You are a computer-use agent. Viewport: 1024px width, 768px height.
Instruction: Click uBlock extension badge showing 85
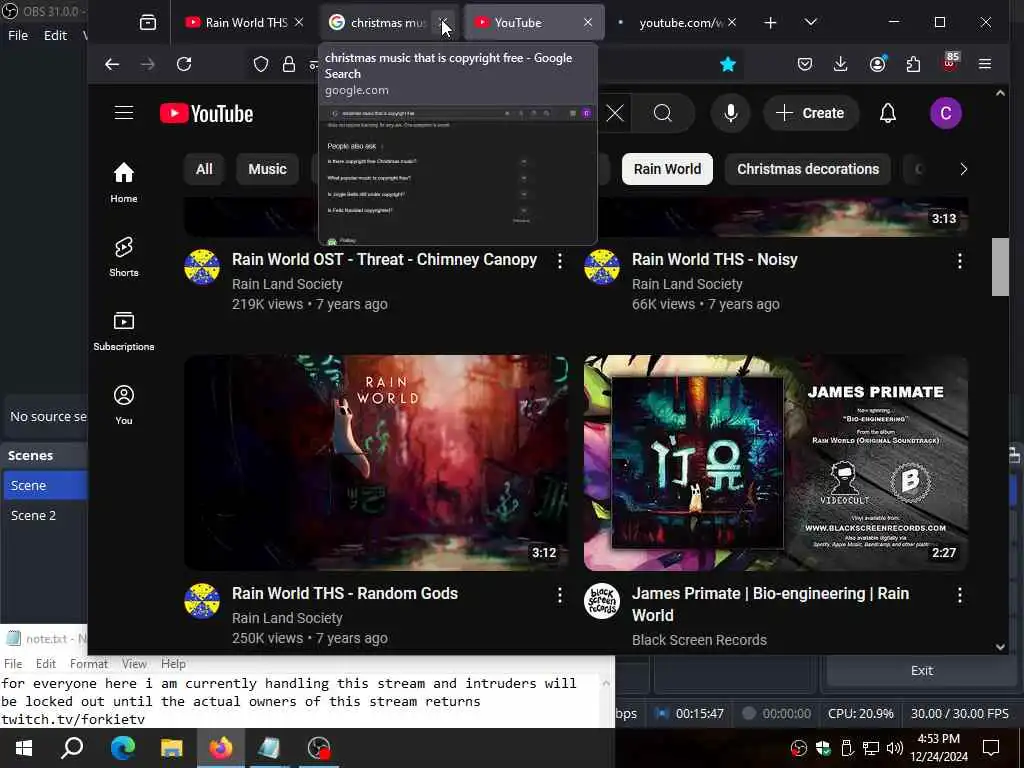[950, 62]
